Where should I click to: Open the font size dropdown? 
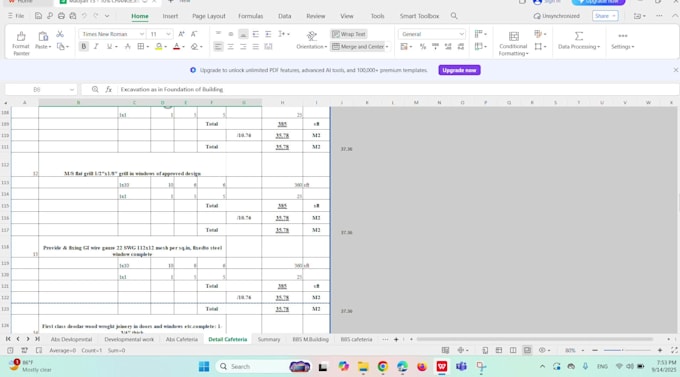point(168,34)
